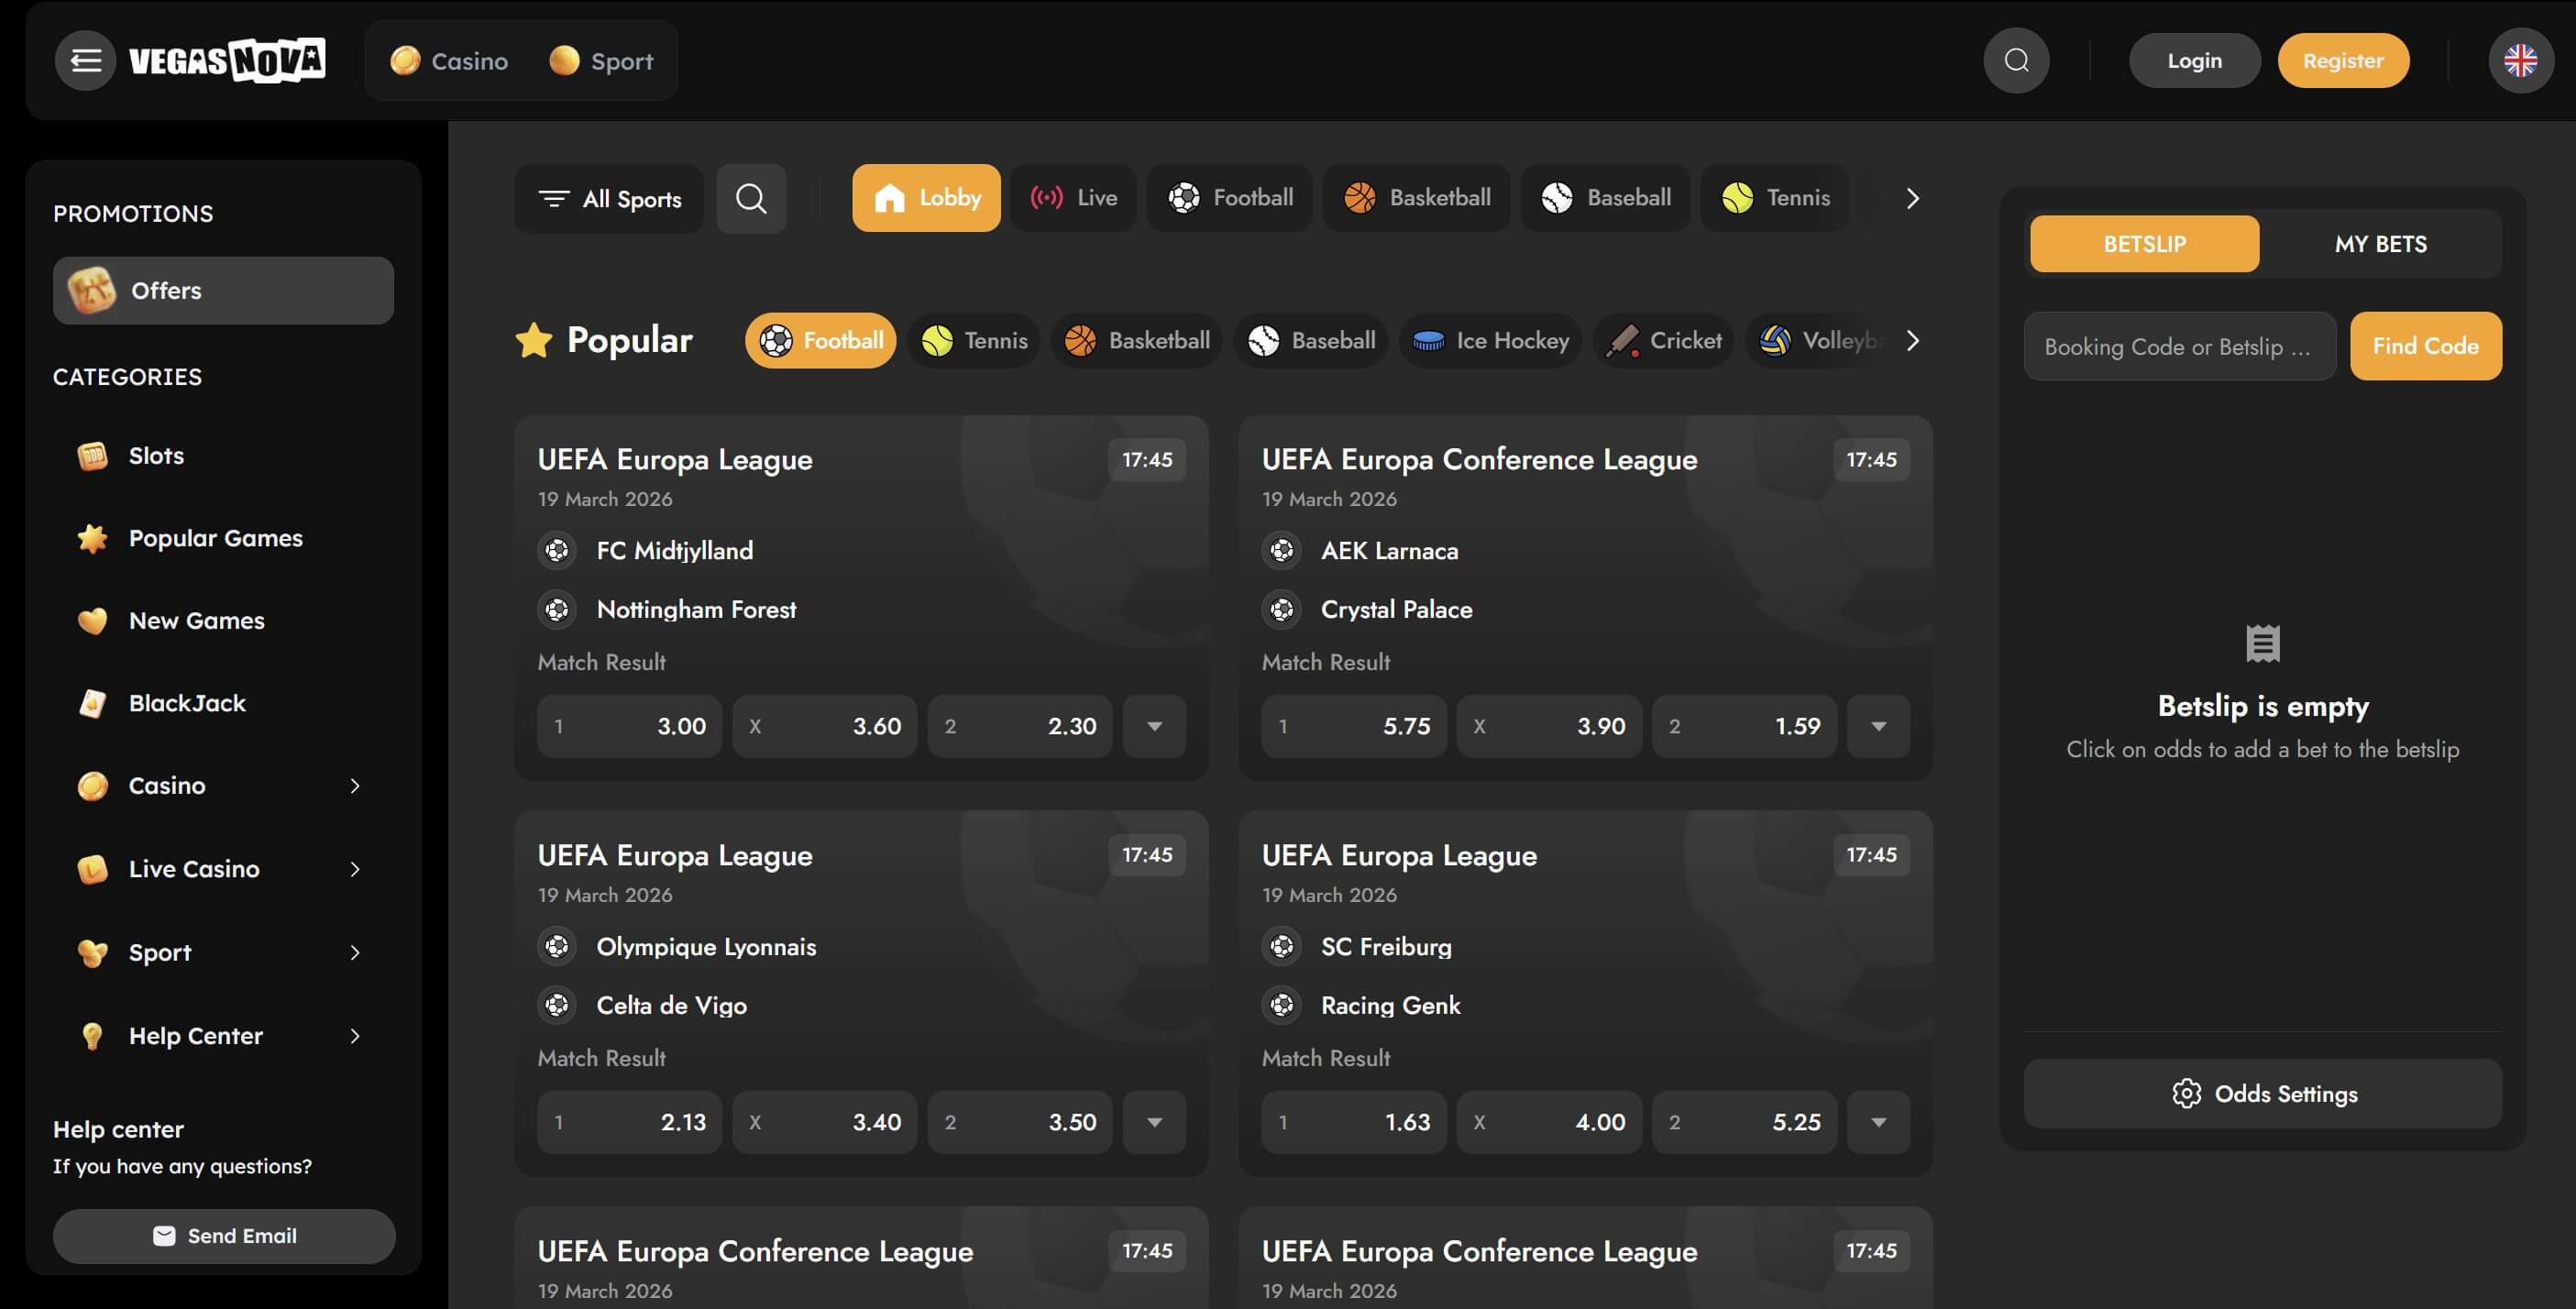Open the search magnifier in the top bar
Screen dimensions: 2576x1309
click(2016, 60)
